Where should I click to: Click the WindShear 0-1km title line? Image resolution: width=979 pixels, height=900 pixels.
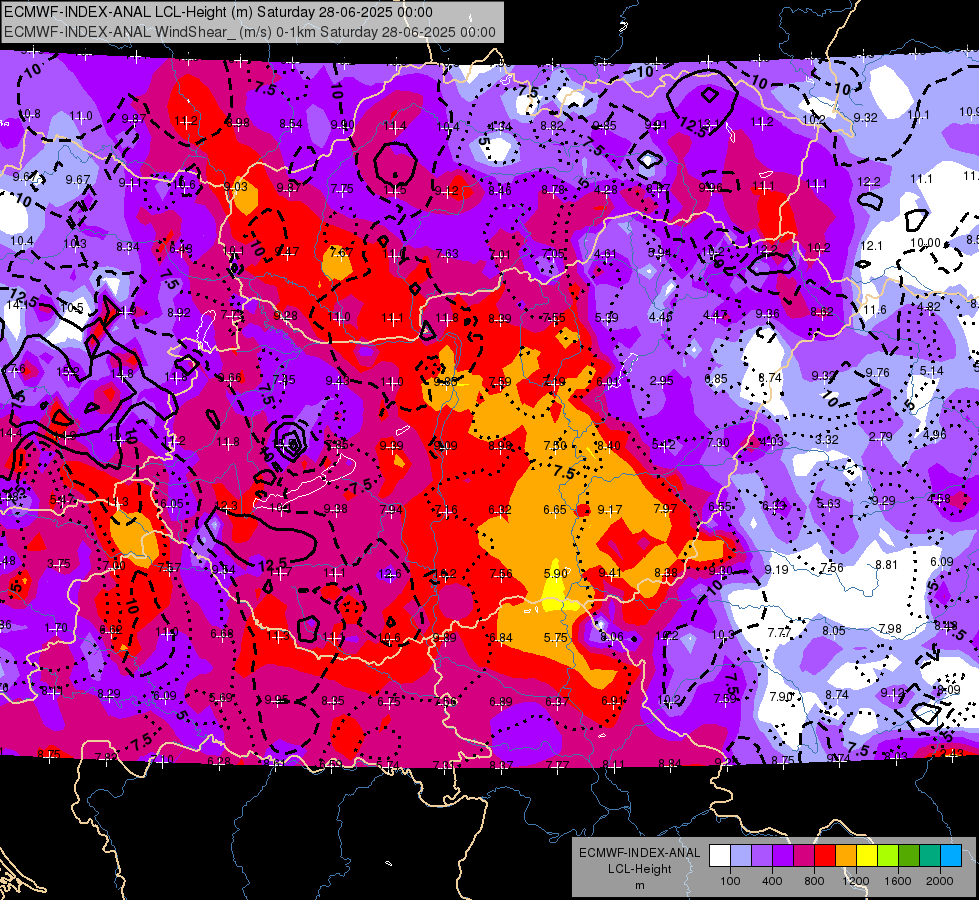point(250,32)
